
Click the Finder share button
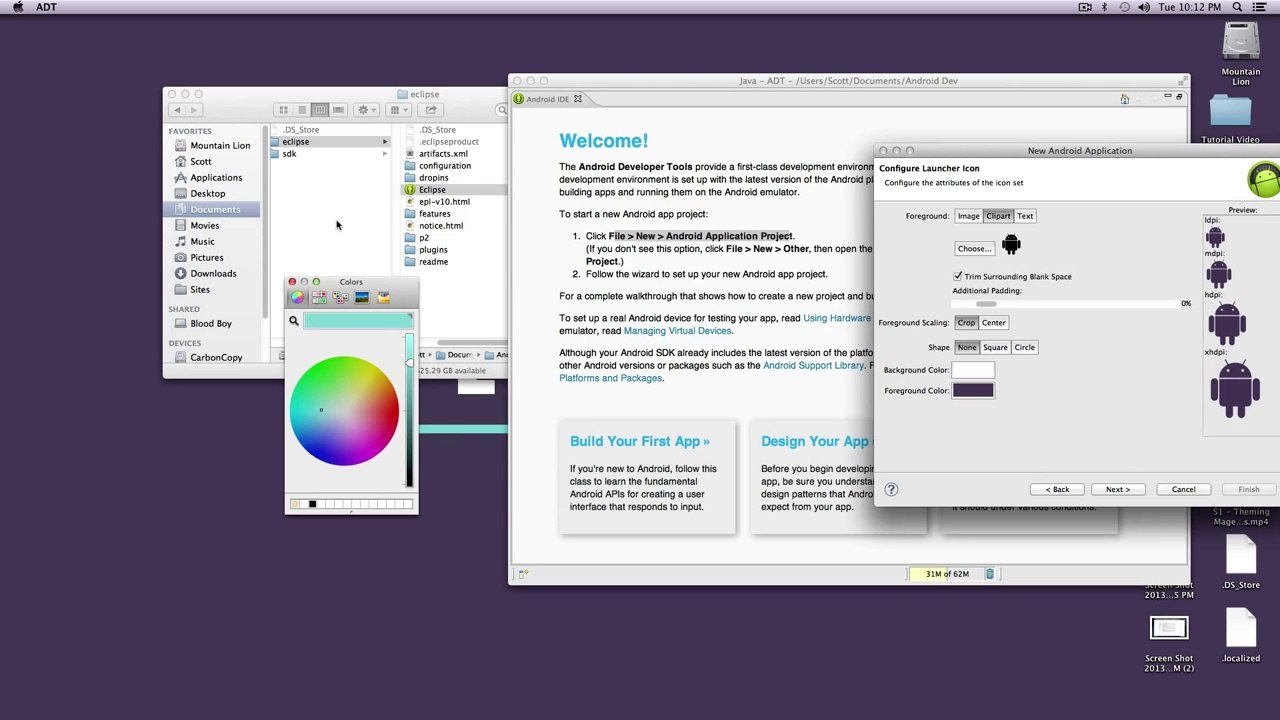pos(431,110)
